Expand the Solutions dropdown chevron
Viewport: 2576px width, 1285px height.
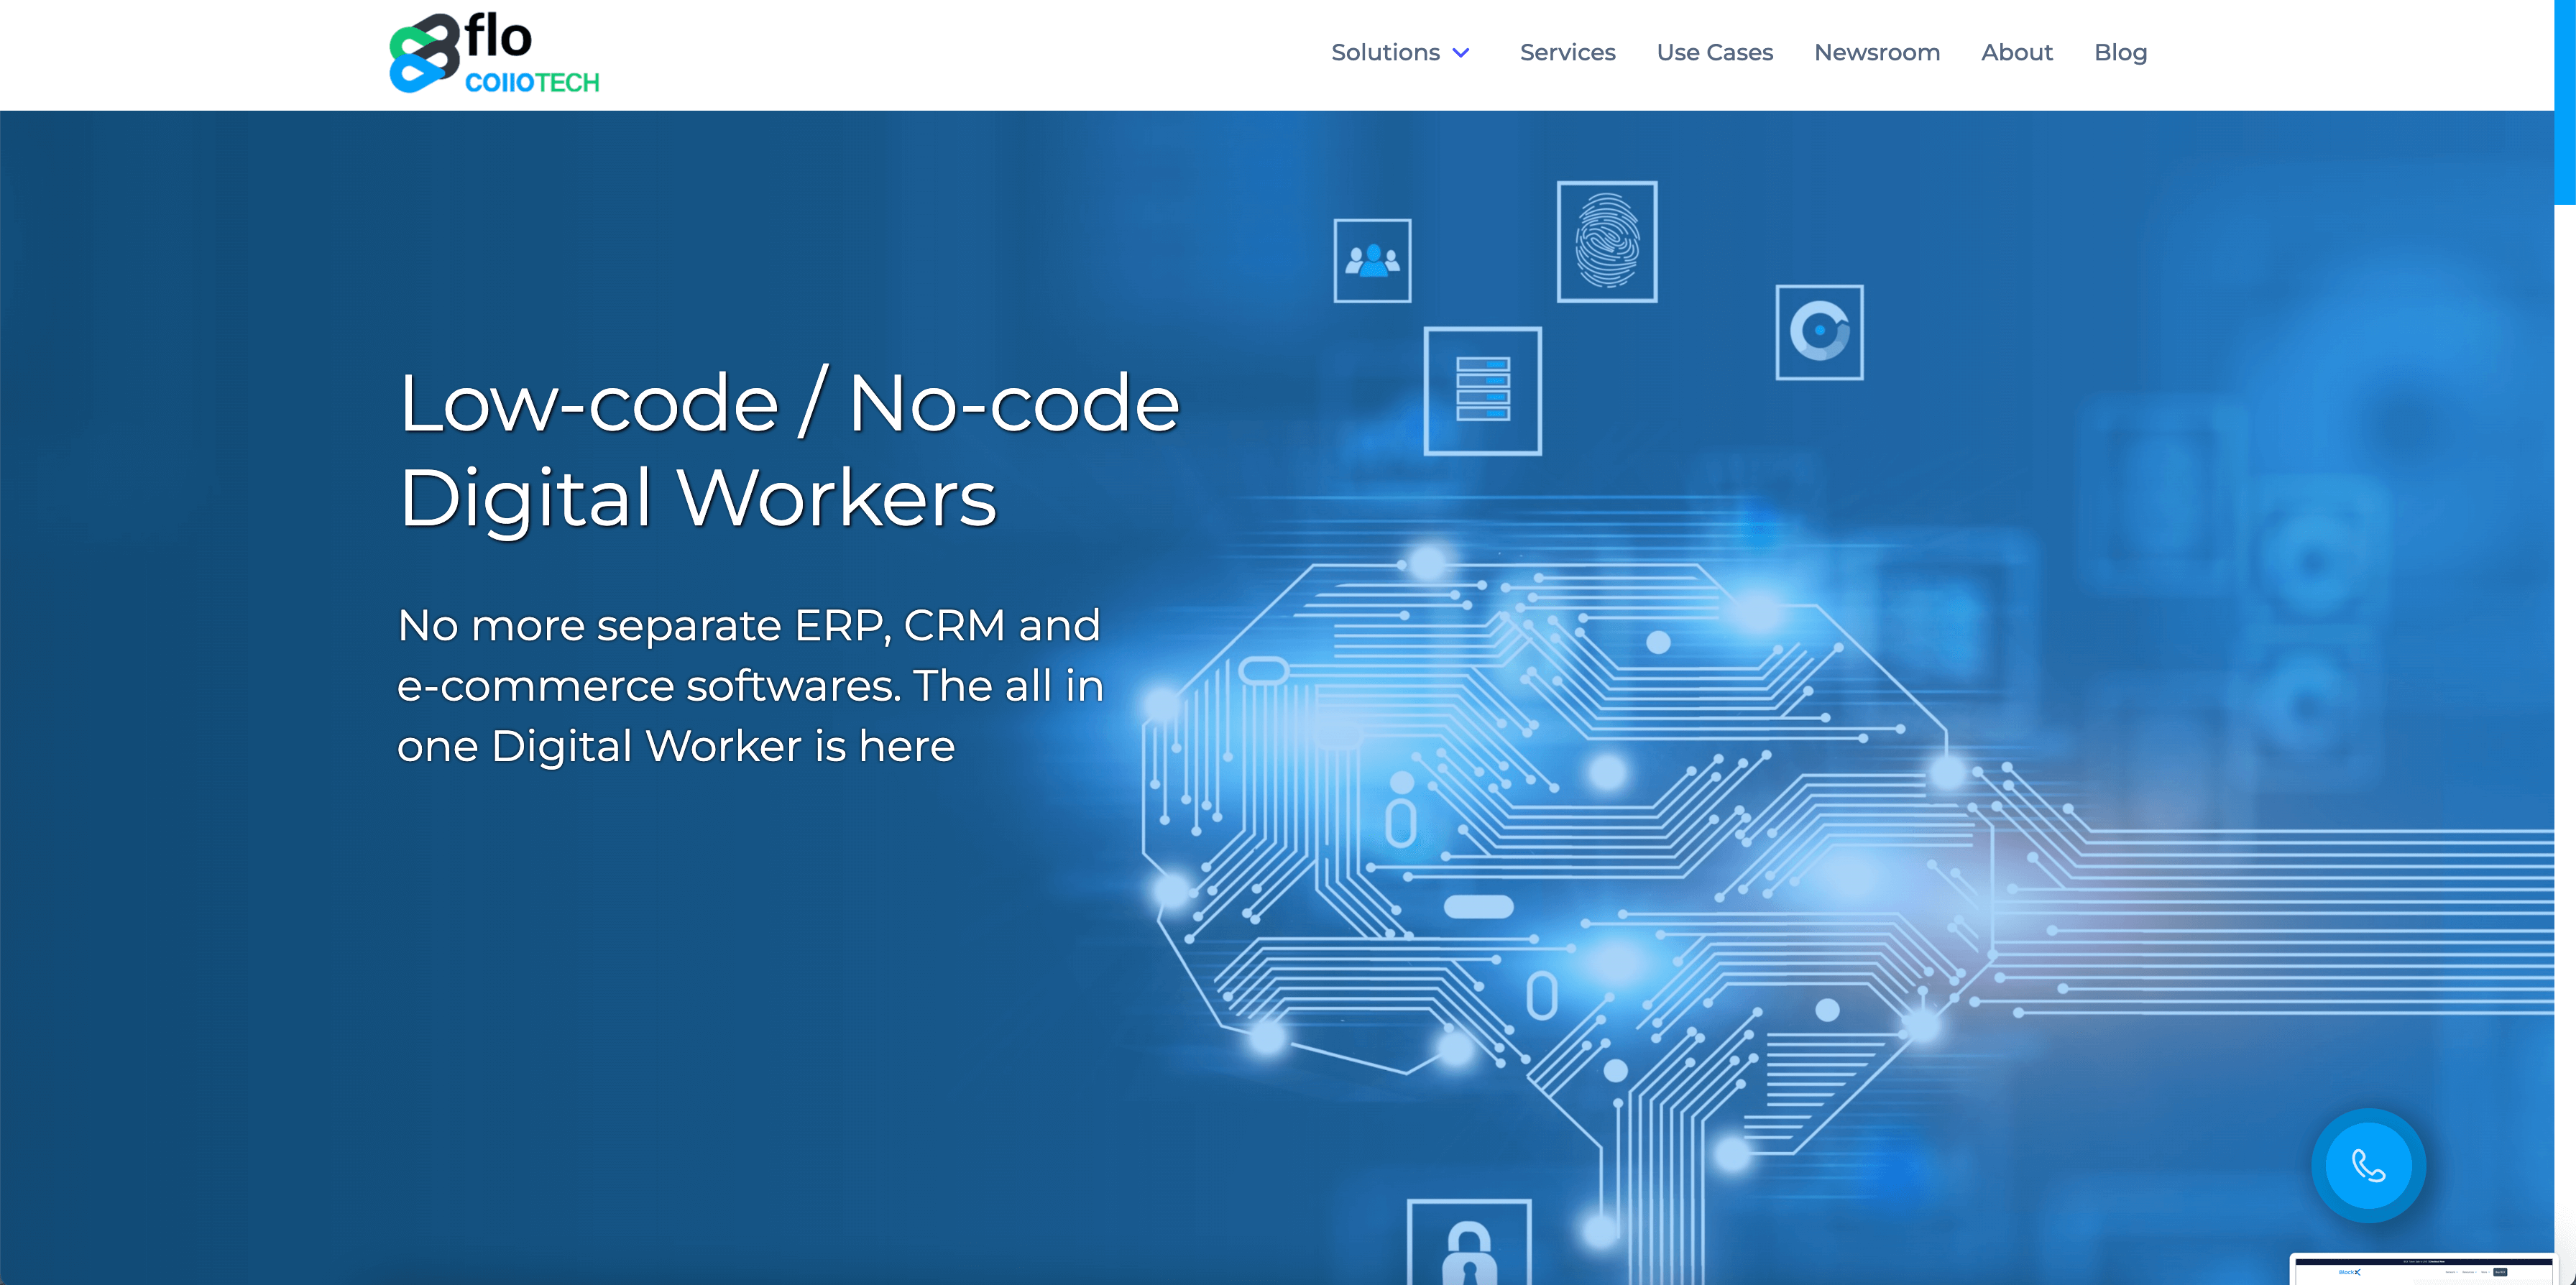(1461, 53)
